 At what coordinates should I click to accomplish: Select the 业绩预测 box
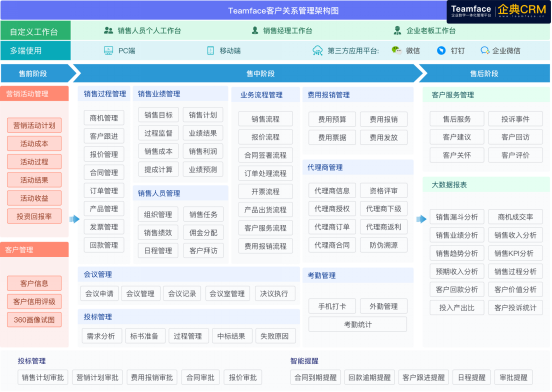(x=203, y=170)
